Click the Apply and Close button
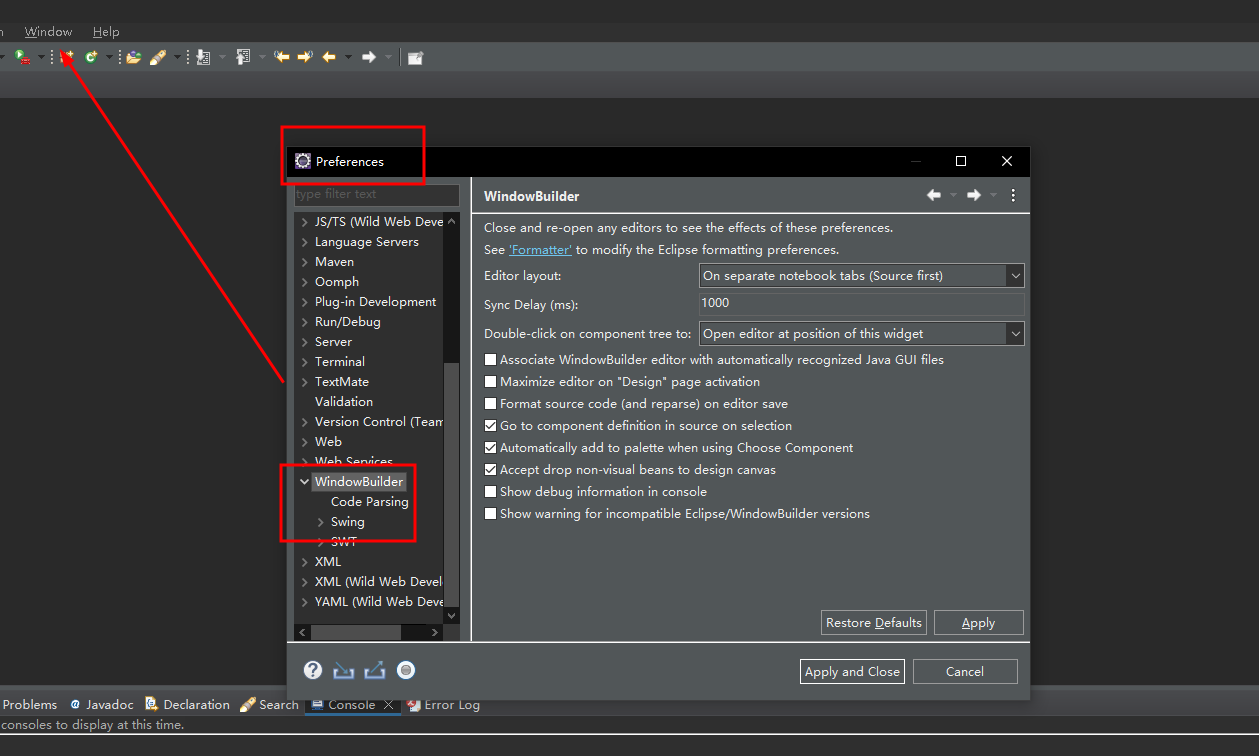1259x756 pixels. (x=853, y=671)
